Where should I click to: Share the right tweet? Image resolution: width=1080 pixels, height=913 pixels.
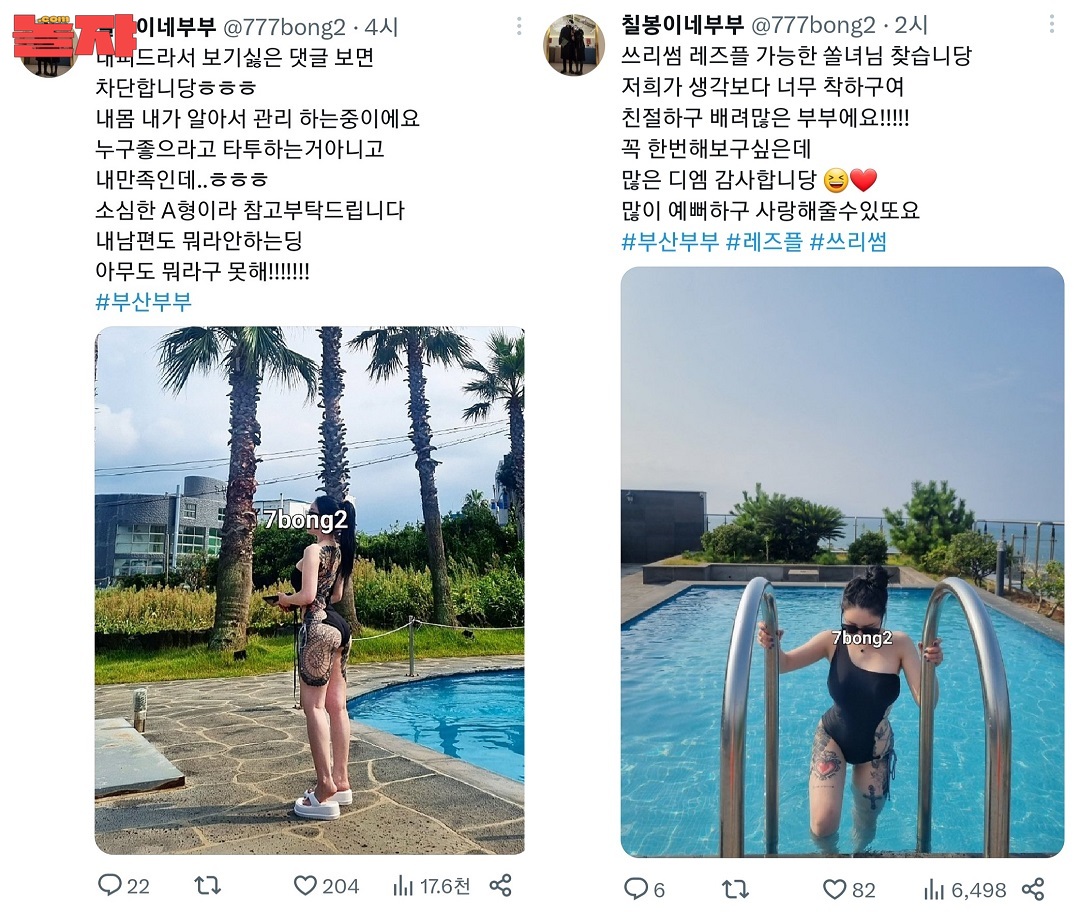coord(1033,890)
